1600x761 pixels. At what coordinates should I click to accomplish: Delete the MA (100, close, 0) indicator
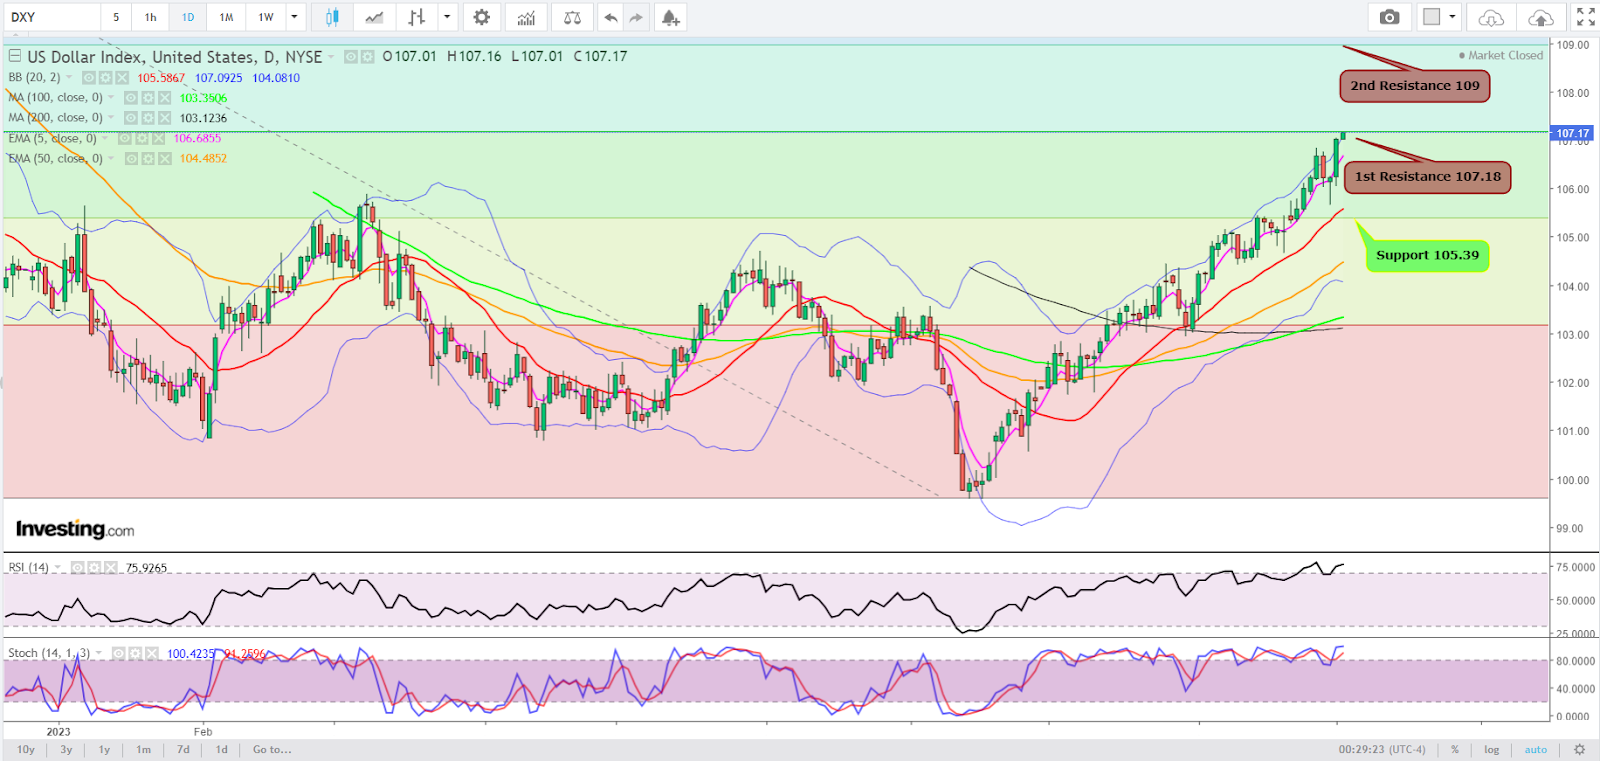pyautogui.click(x=165, y=98)
